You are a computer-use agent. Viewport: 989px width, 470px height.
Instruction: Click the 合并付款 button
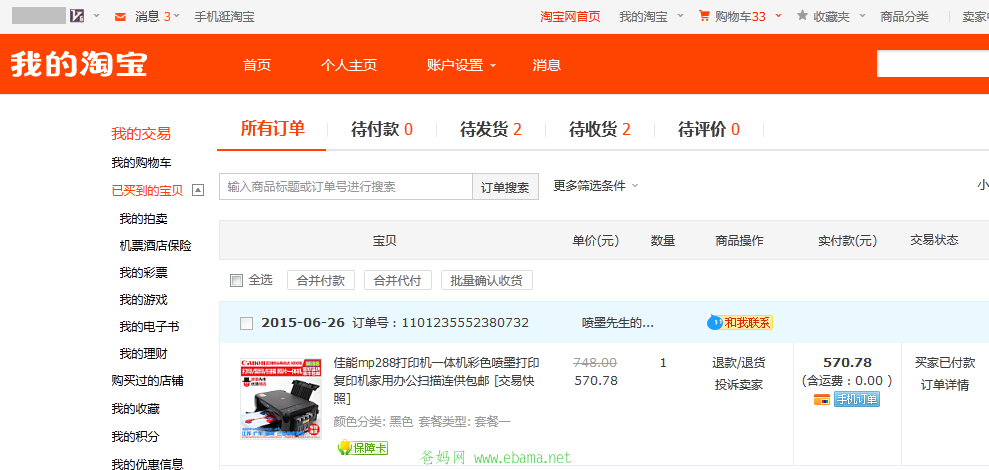320,281
